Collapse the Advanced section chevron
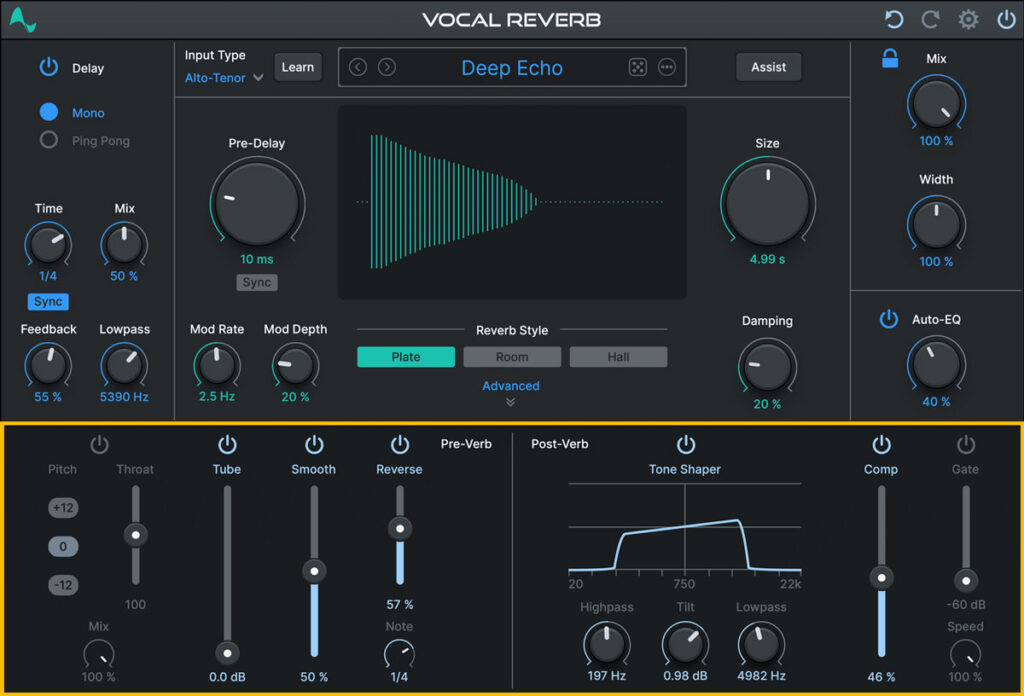The height and width of the screenshot is (696, 1024). (x=511, y=402)
